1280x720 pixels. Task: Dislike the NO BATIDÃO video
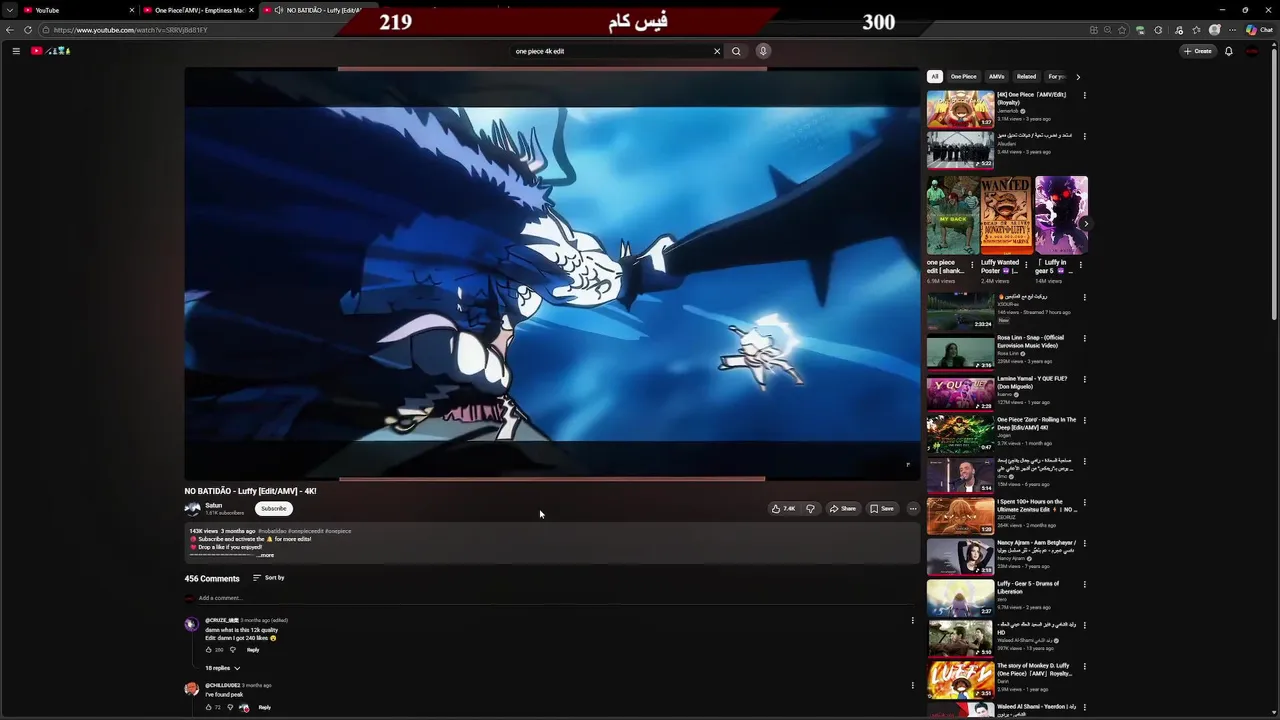pos(810,509)
